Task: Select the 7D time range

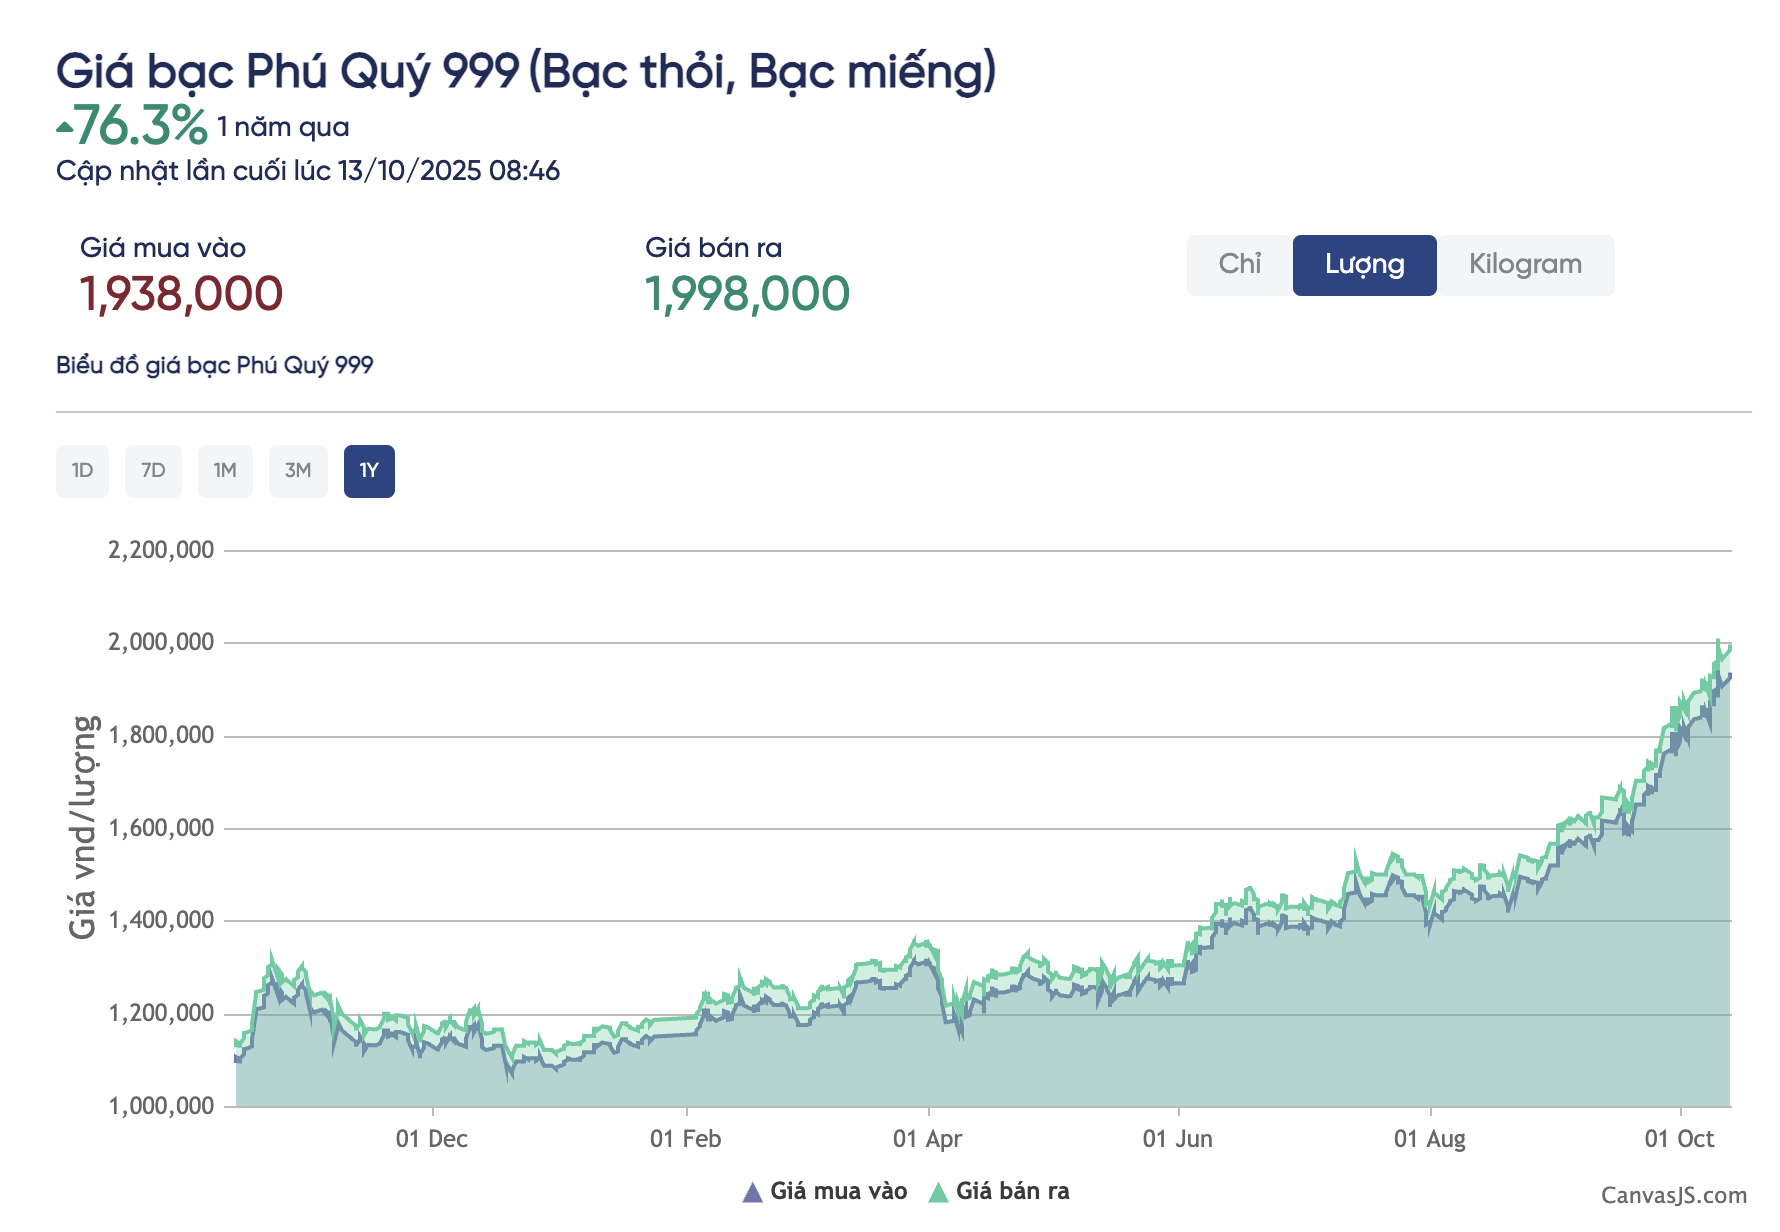Action: (153, 471)
